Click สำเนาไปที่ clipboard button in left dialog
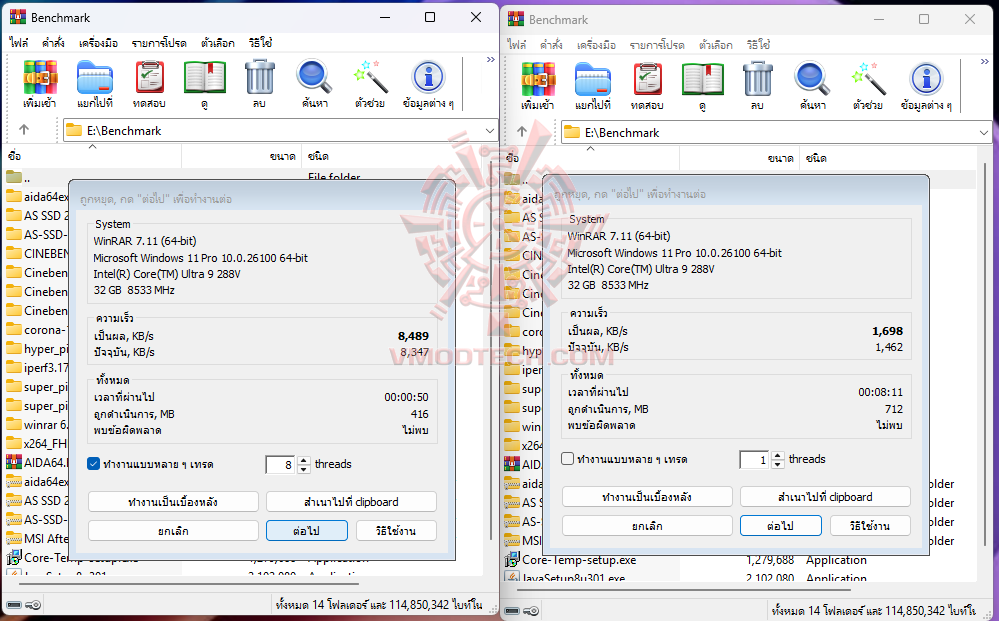999x621 pixels. [x=351, y=502]
